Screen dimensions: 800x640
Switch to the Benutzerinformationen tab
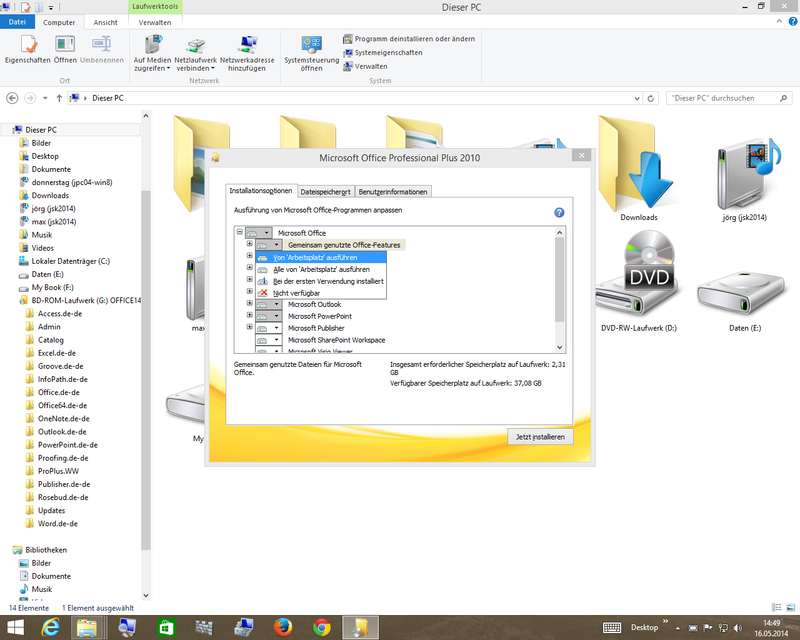click(x=393, y=191)
